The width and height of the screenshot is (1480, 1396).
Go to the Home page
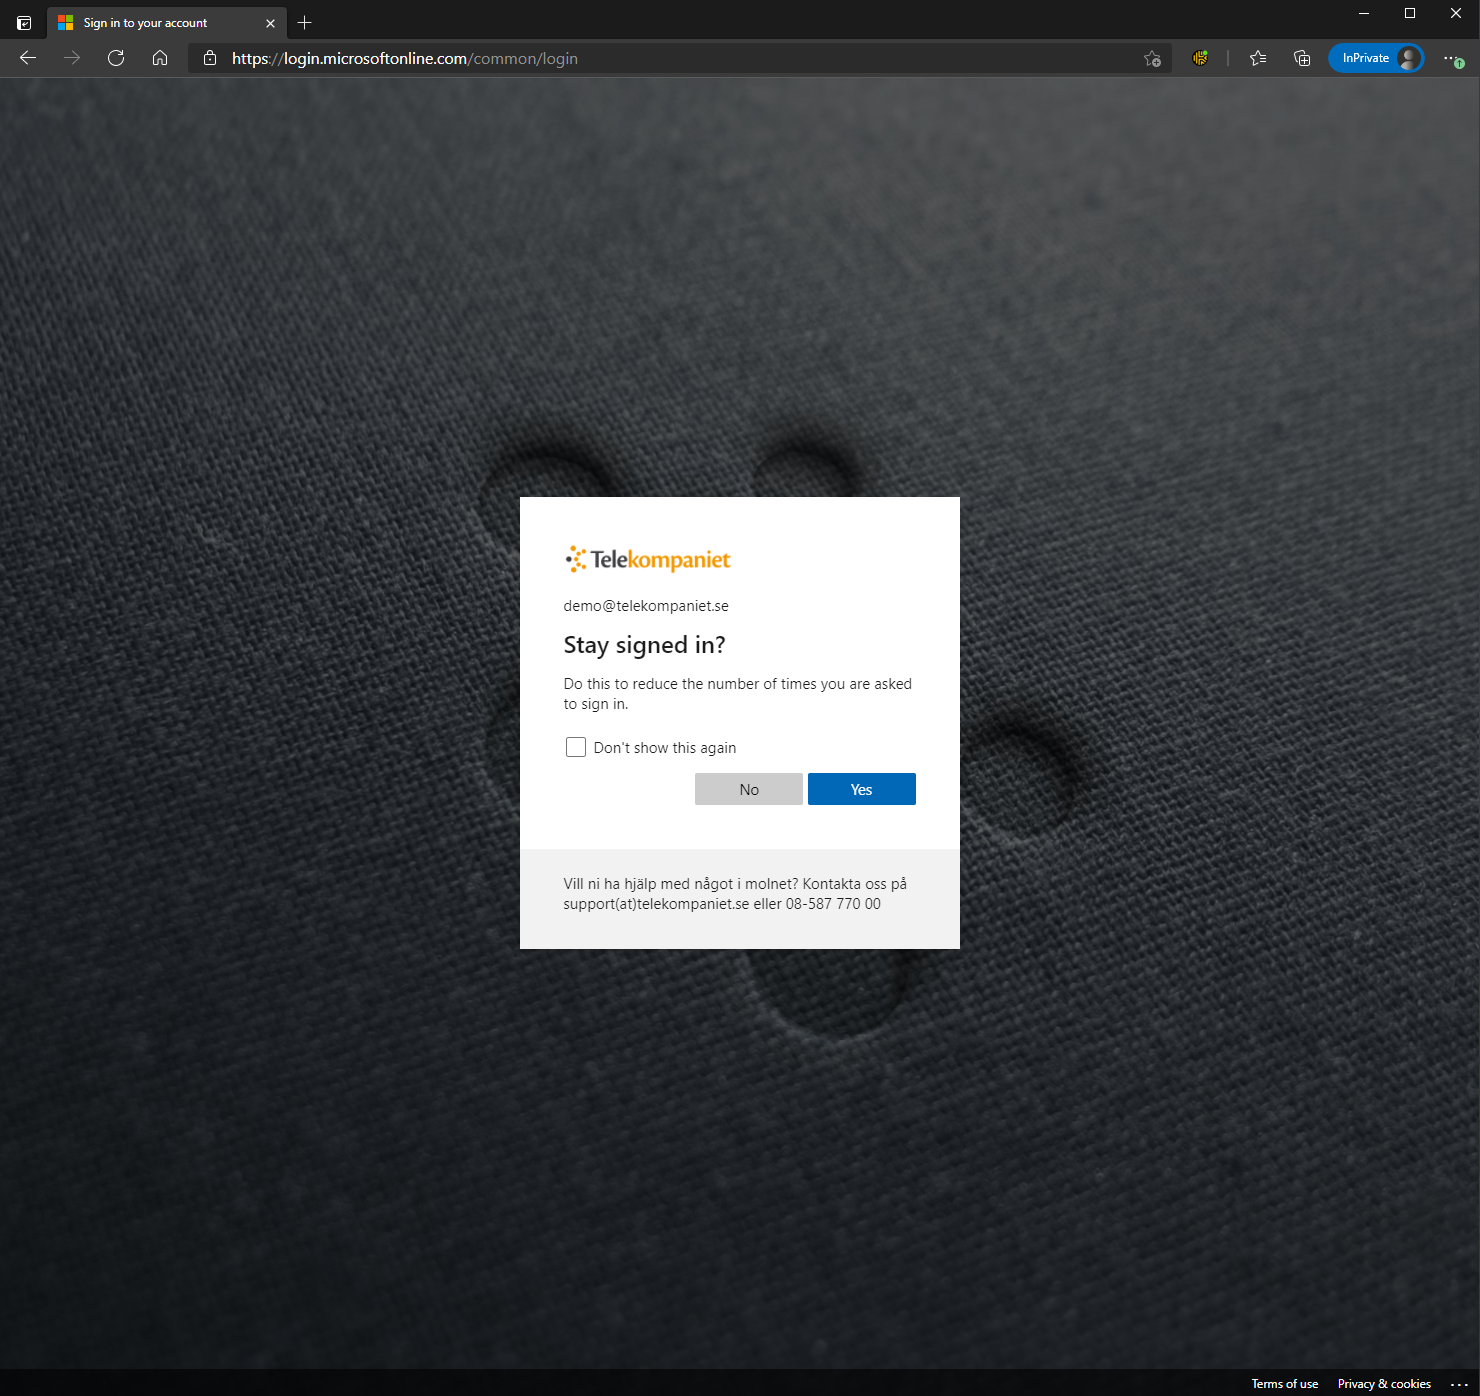tap(160, 58)
